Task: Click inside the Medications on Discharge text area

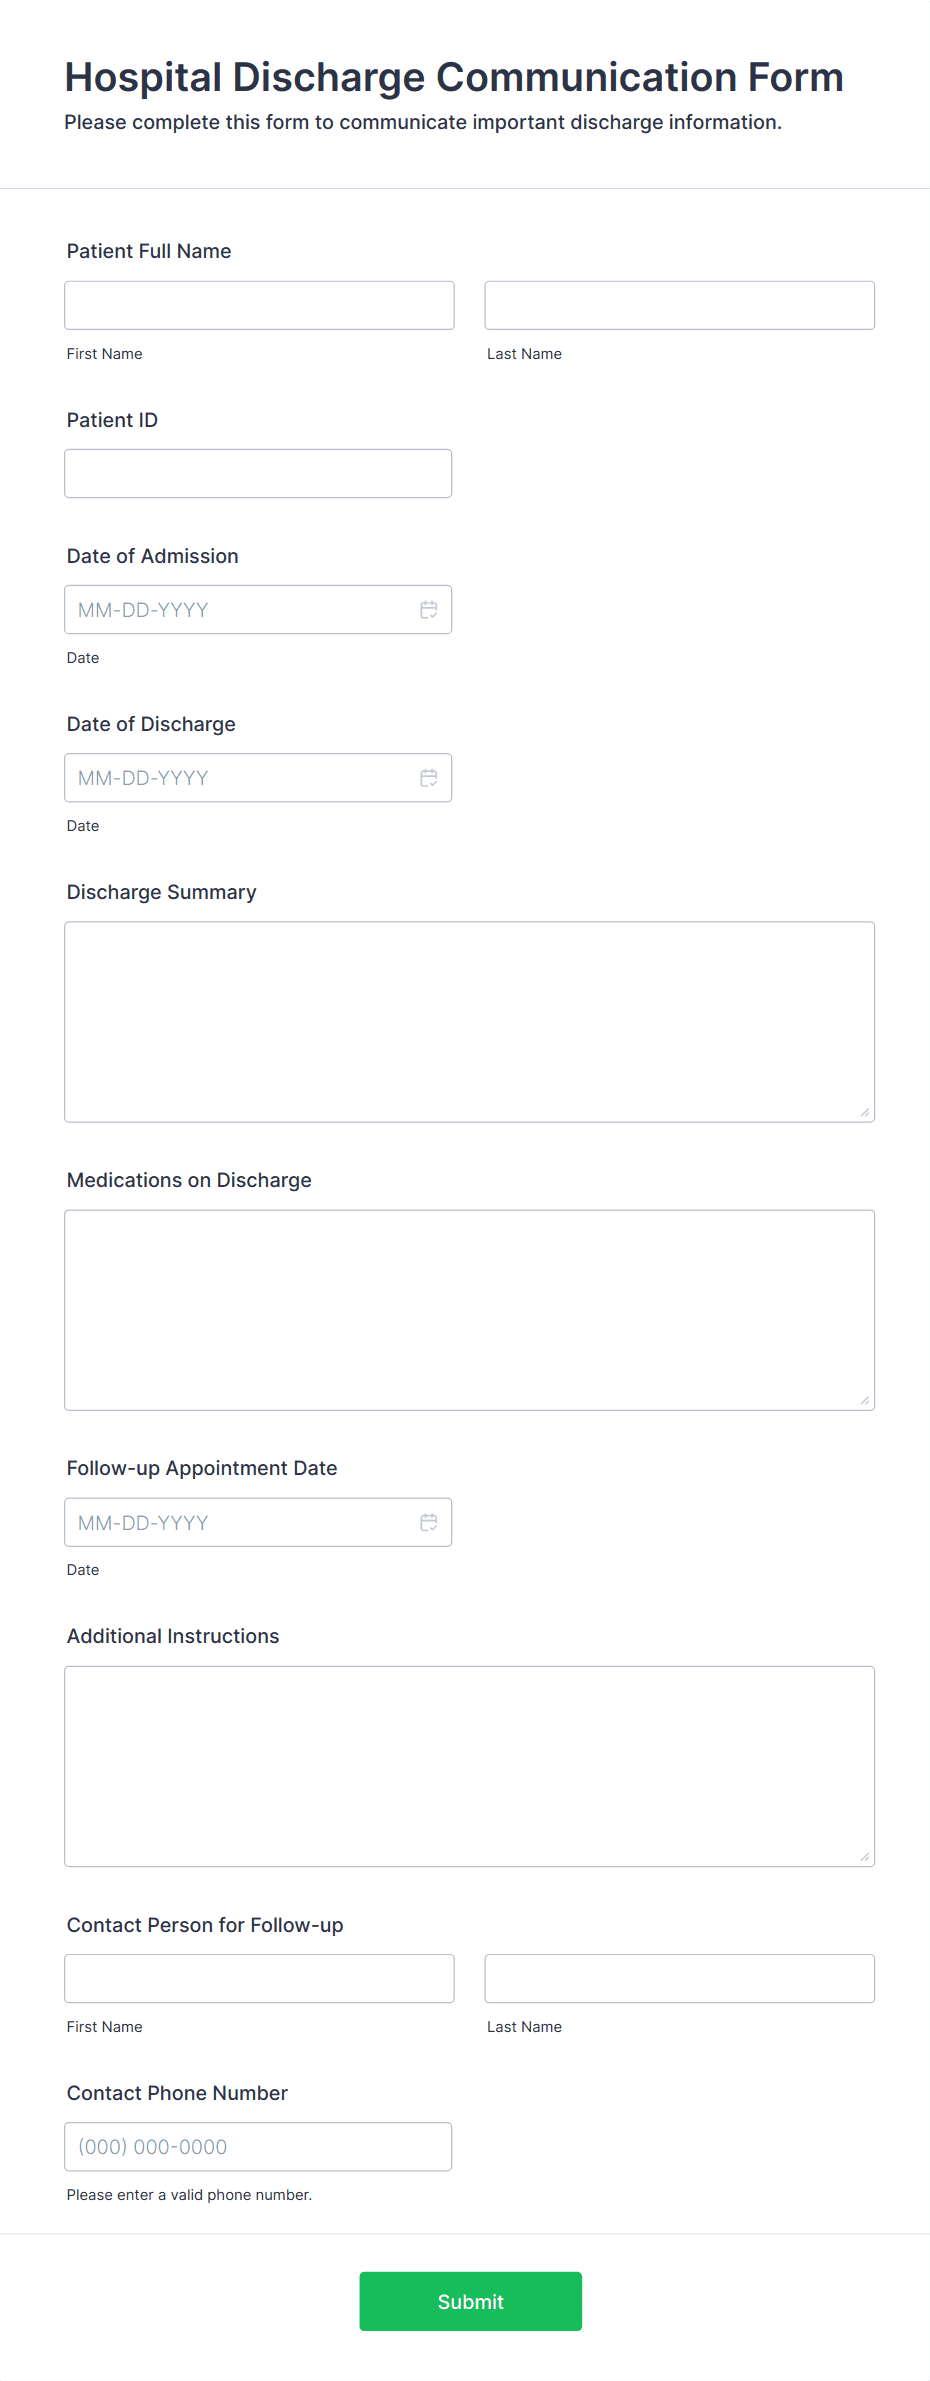Action: (469, 1308)
